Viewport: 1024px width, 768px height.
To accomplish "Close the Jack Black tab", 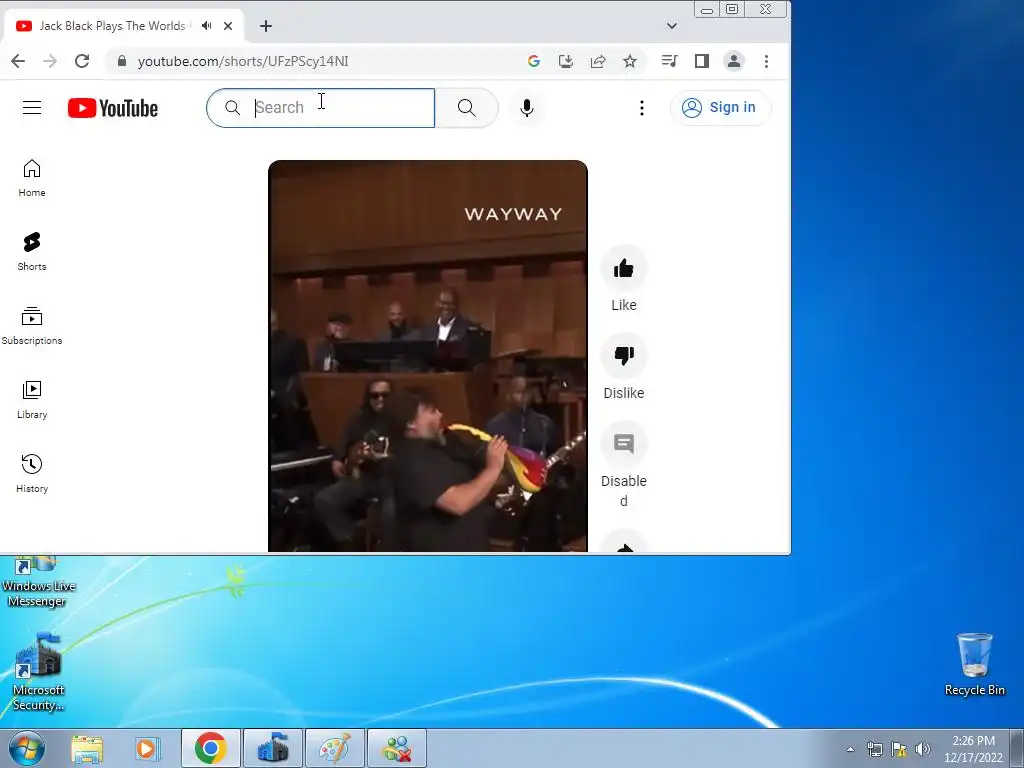I will (228, 26).
